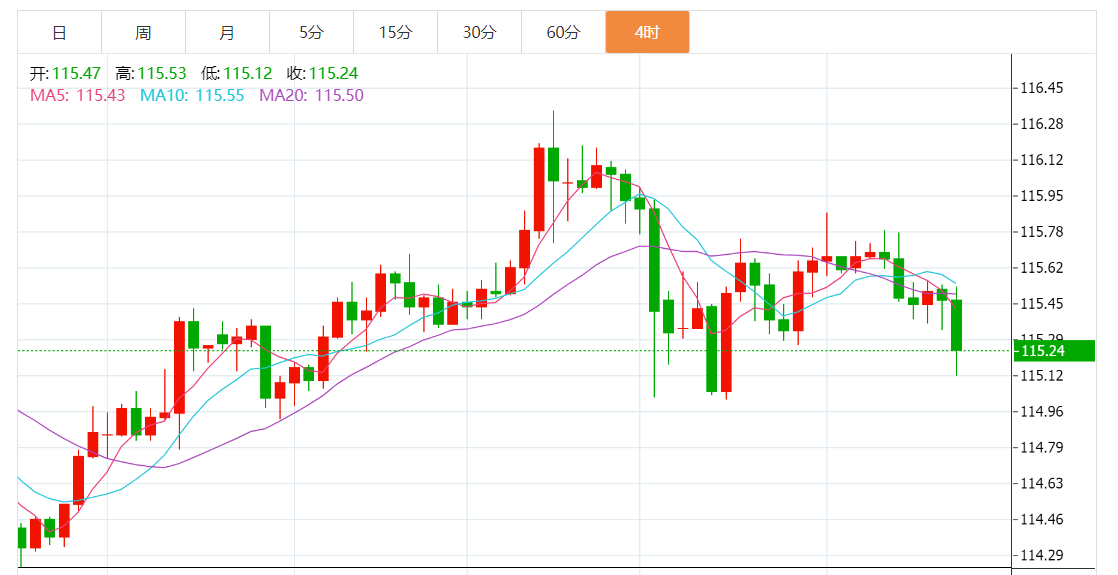Change timeframe to the 60分 tab
This screenshot has height=575, width=1118.
click(563, 32)
